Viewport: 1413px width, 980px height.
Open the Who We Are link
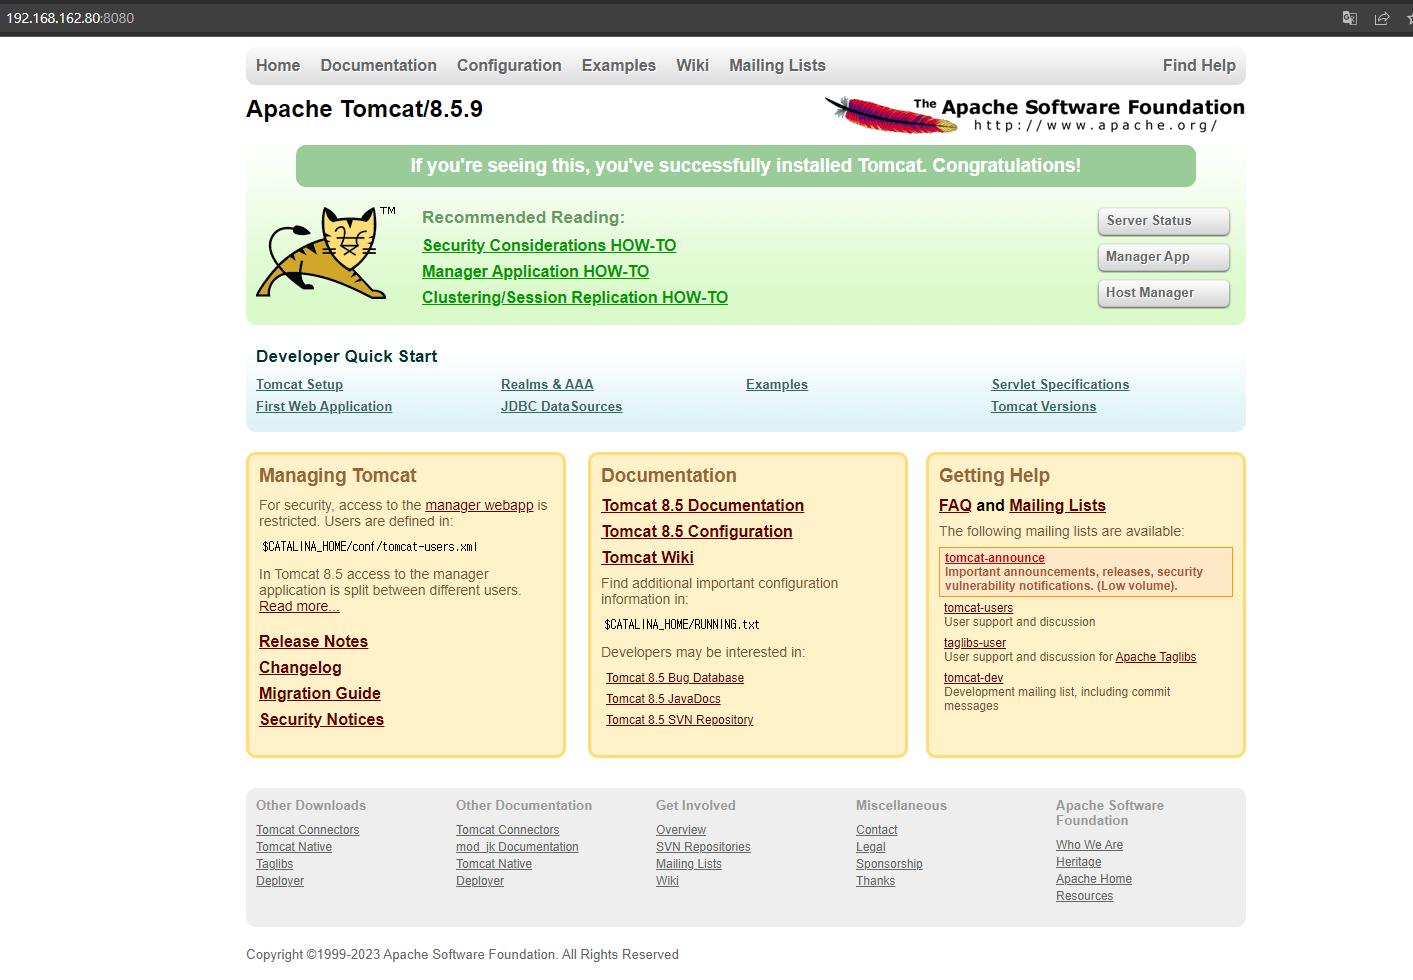tap(1089, 845)
